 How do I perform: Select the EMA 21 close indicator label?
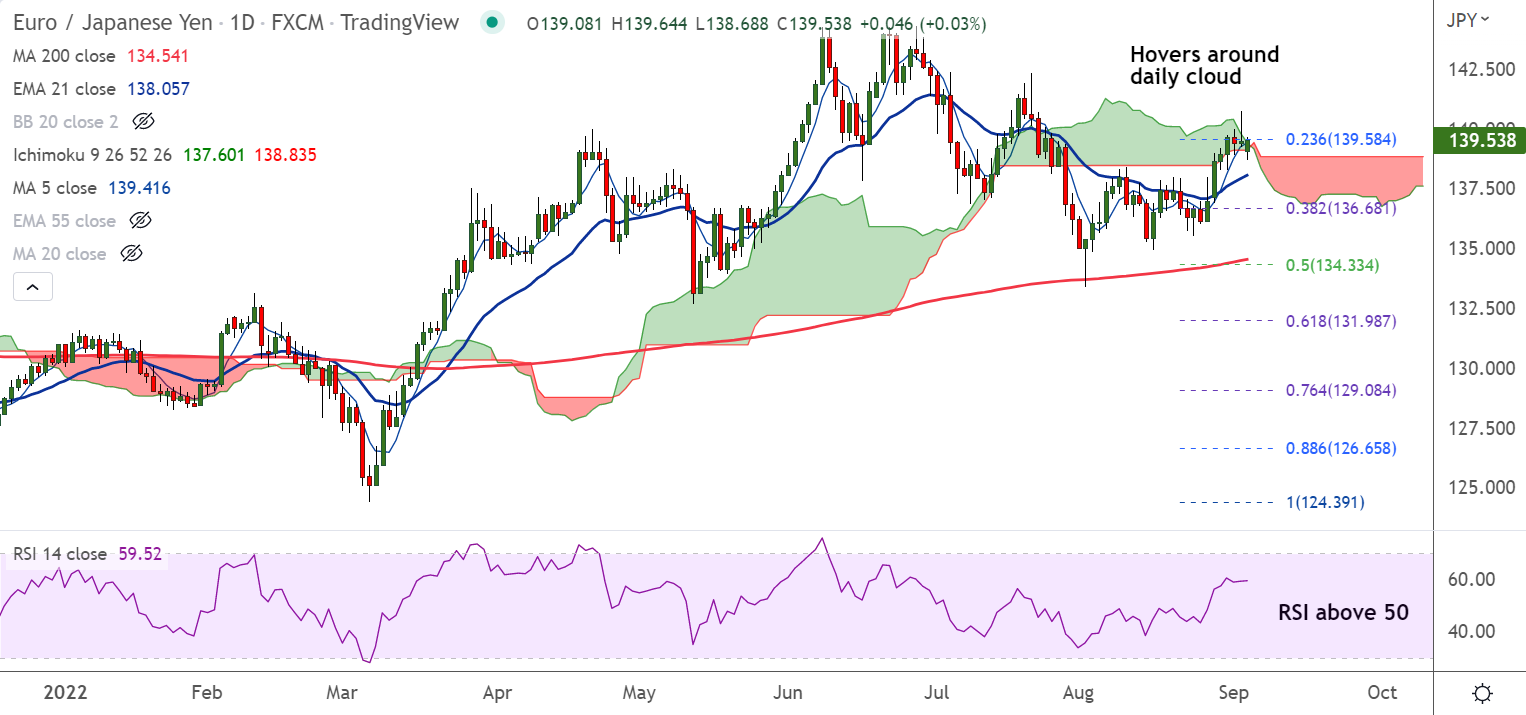64,89
